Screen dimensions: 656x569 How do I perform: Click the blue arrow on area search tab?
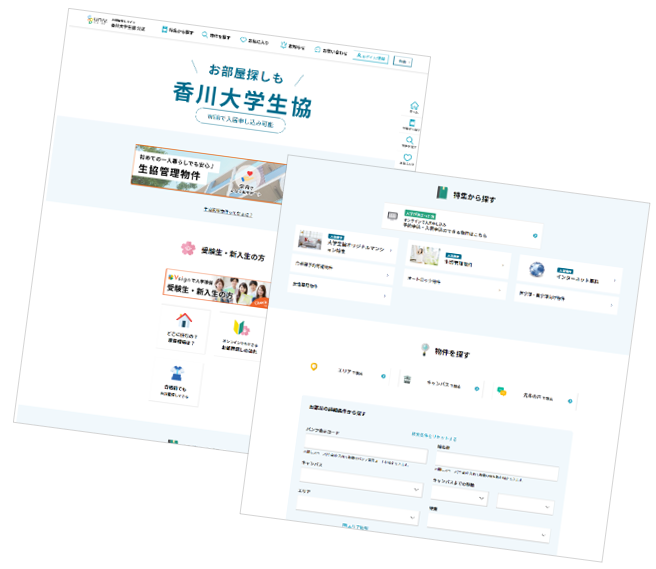pos(383,376)
